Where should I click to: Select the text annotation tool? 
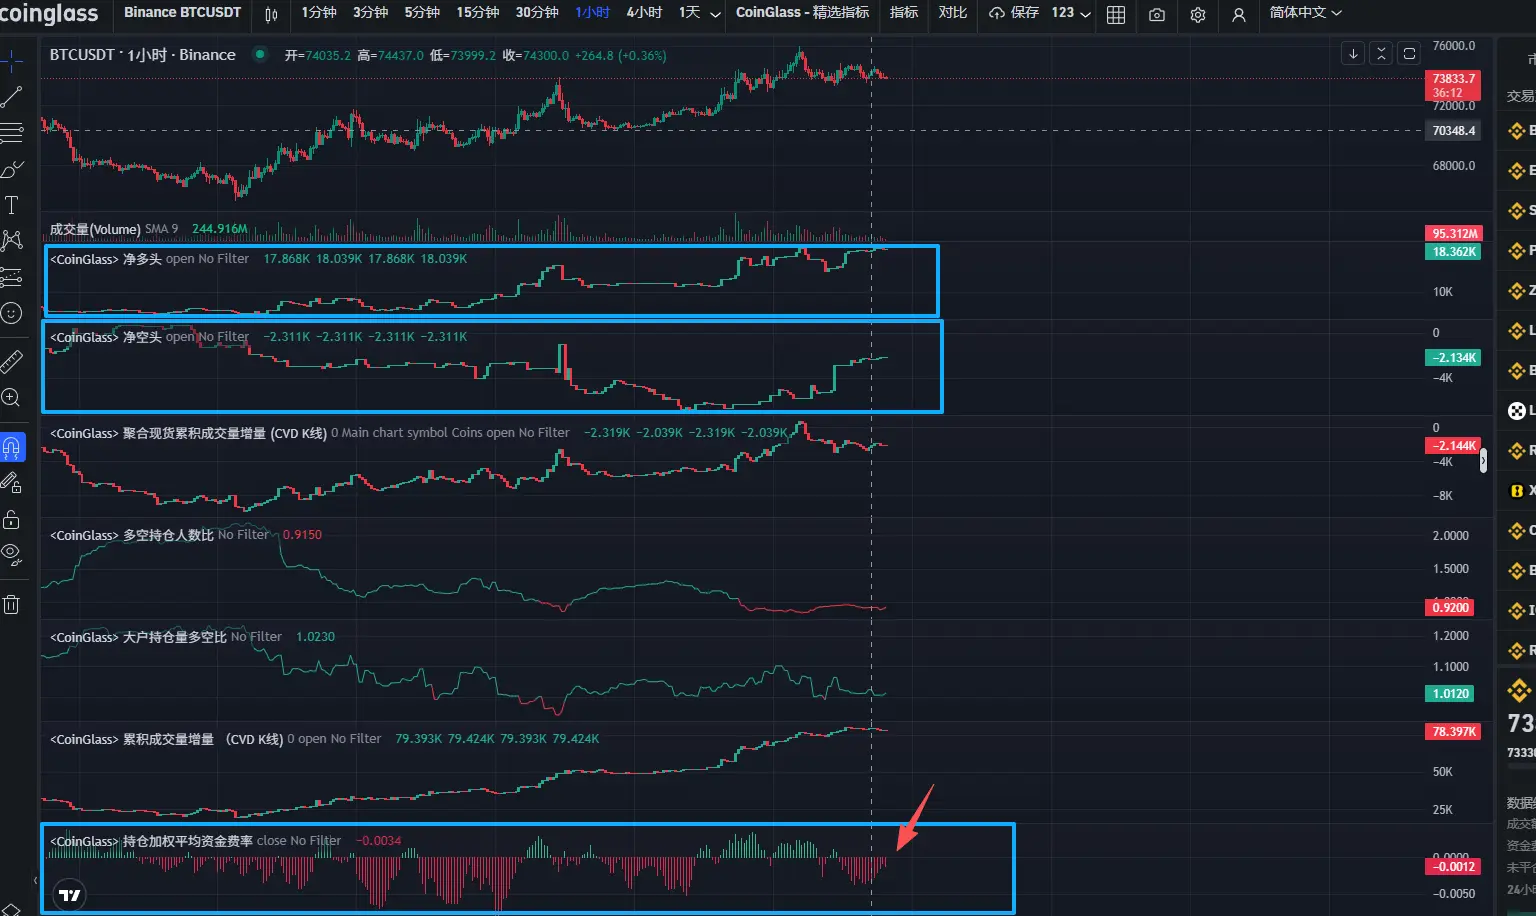[11, 205]
